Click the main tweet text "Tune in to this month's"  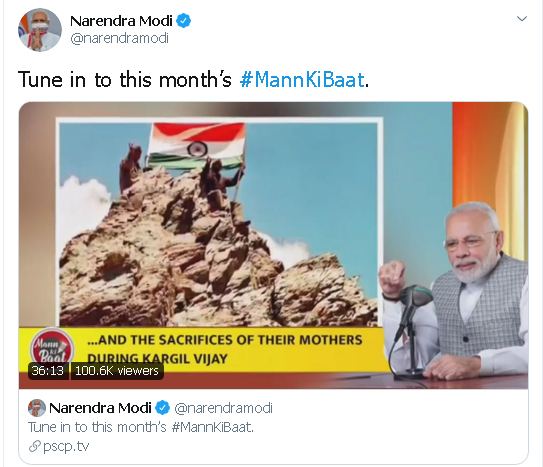click(x=125, y=80)
